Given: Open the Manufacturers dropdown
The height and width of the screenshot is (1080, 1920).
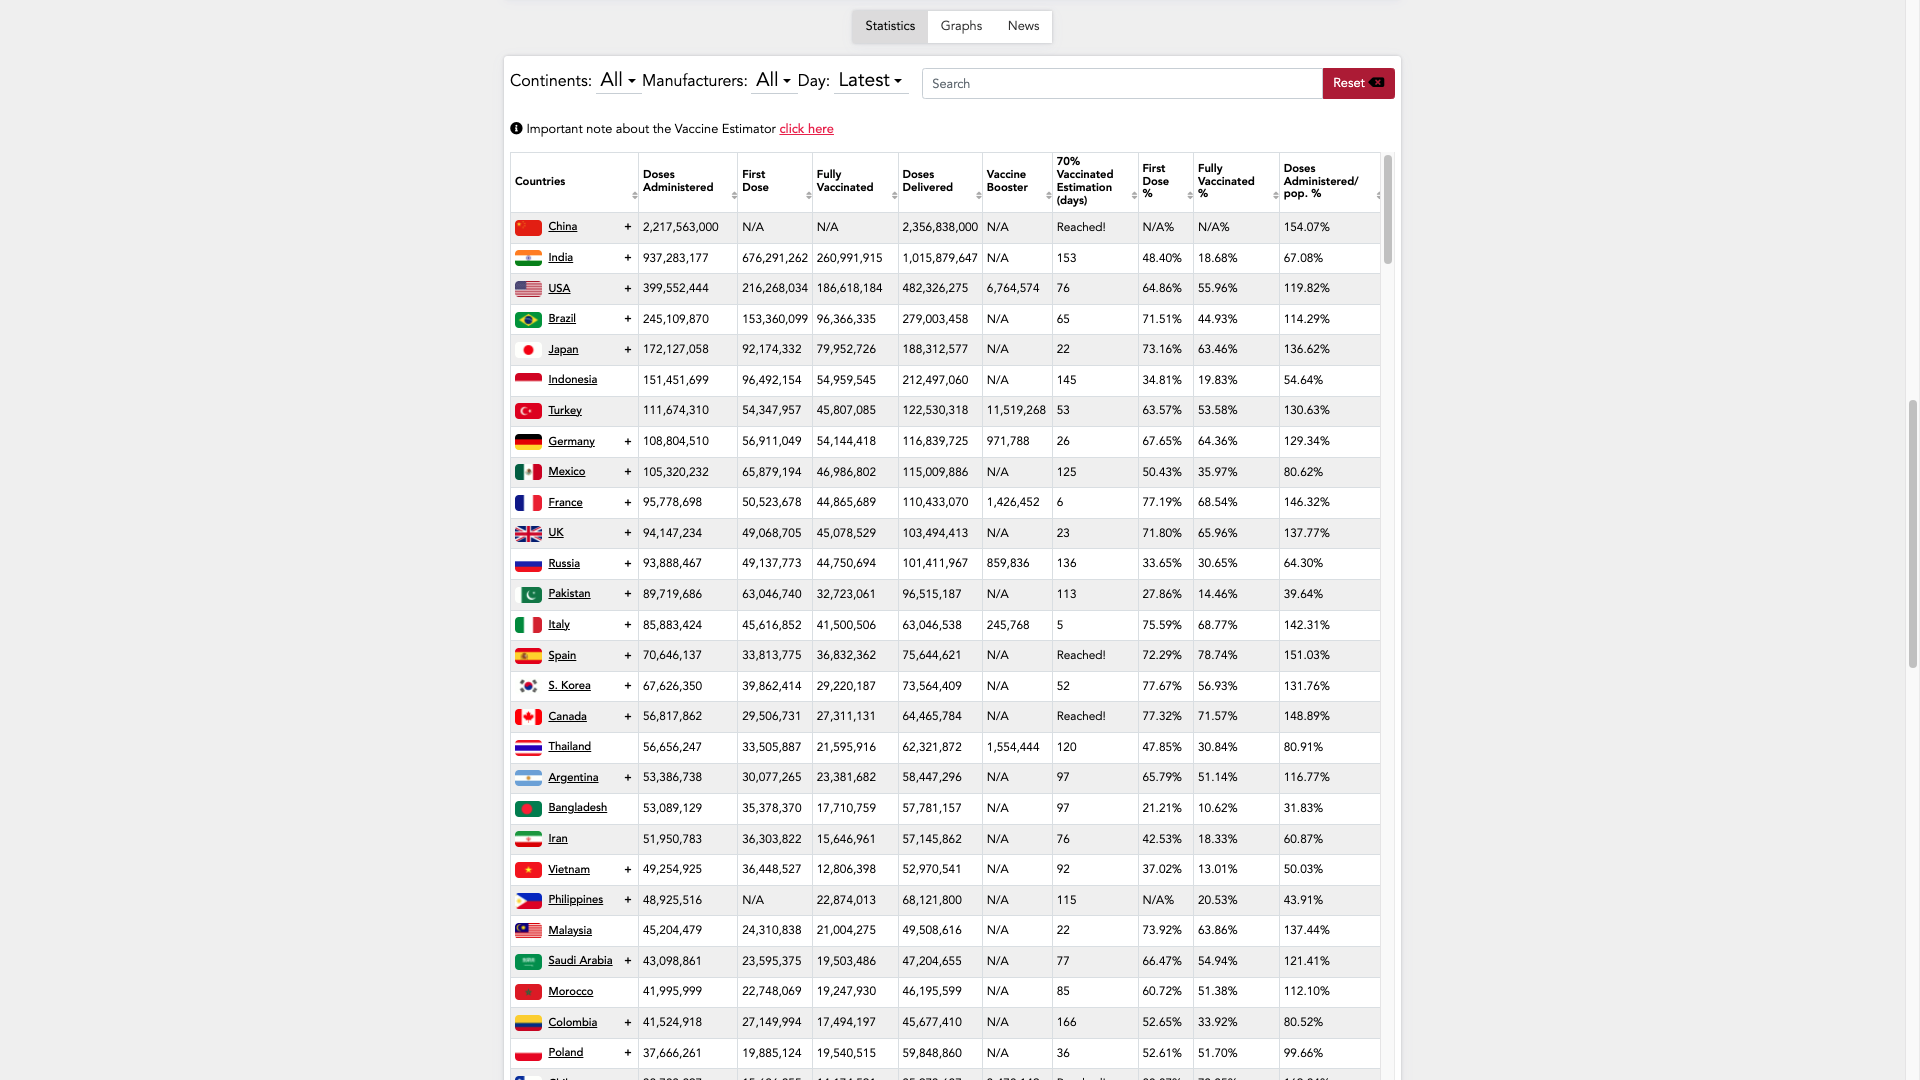Looking at the screenshot, I should tap(773, 80).
